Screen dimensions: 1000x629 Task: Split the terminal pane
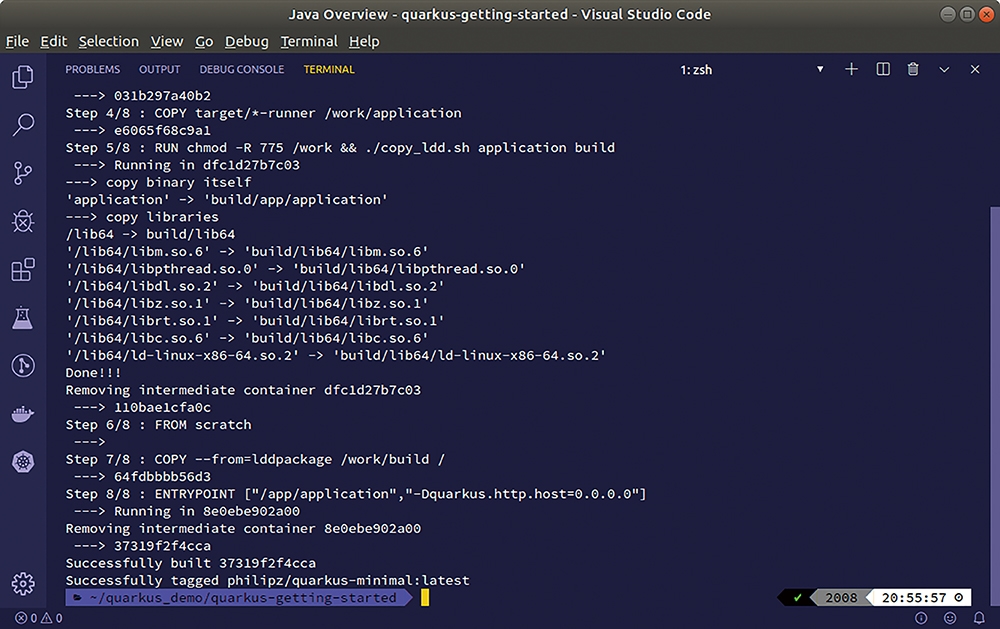pyautogui.click(x=883, y=69)
